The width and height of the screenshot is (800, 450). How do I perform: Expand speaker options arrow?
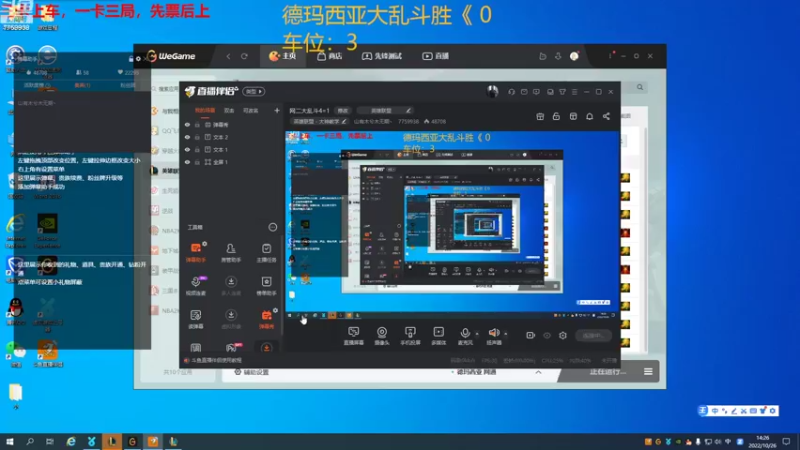pos(506,334)
